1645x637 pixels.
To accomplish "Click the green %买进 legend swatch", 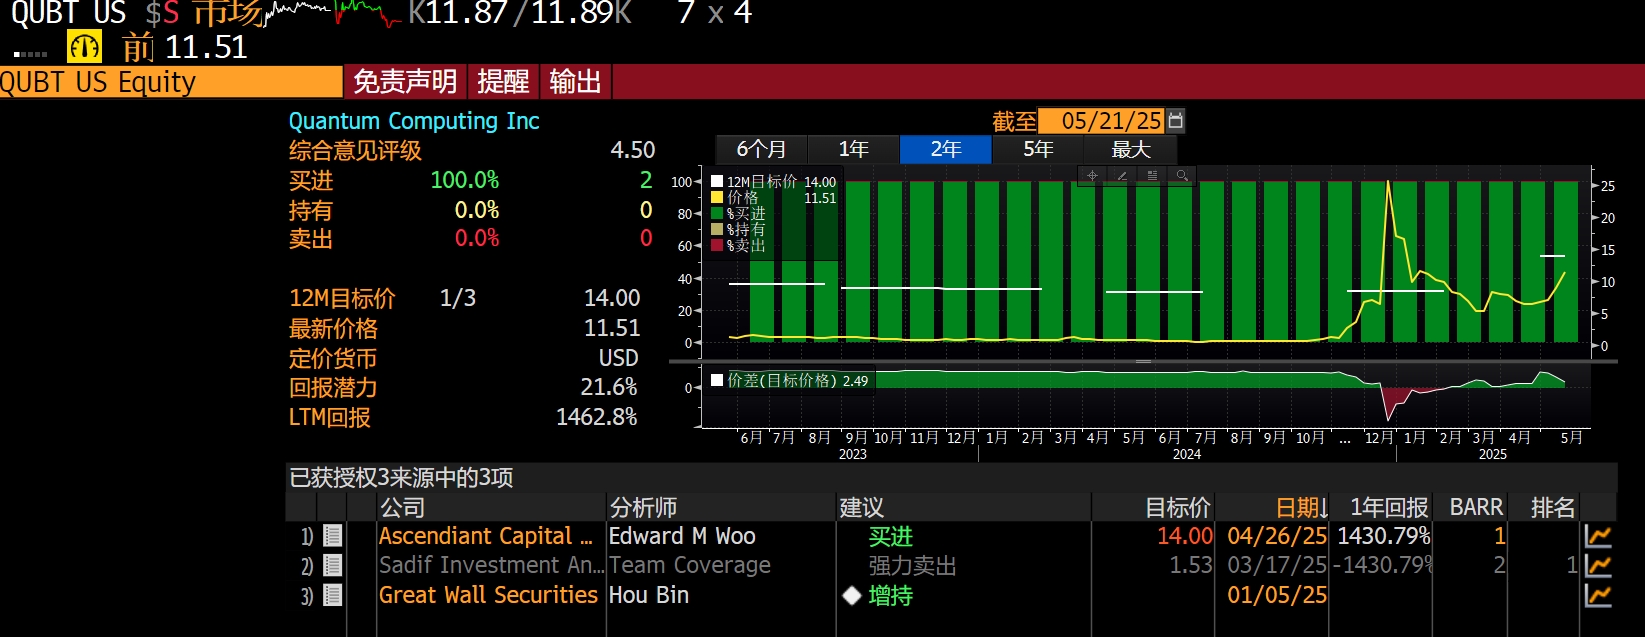I will 716,213.
